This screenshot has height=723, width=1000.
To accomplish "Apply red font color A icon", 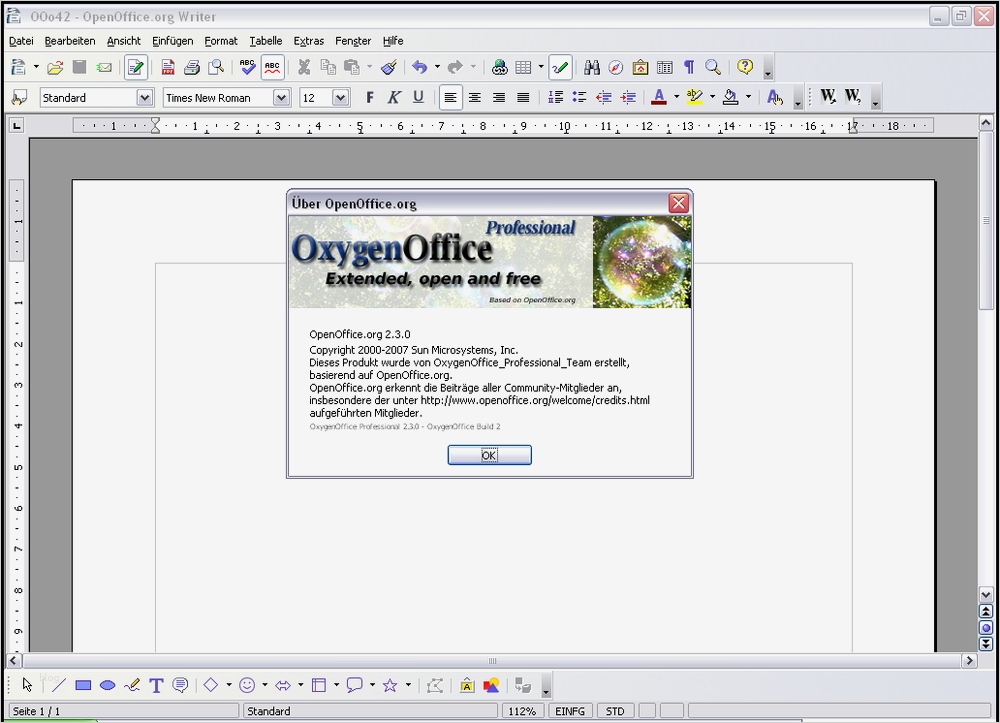I will coord(659,98).
